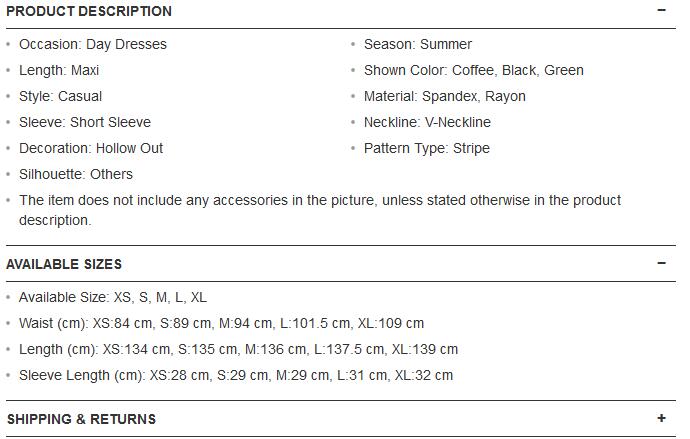Select the Material: Spandex, Rayon entry
The width and height of the screenshot is (690, 439).
[x=445, y=96]
